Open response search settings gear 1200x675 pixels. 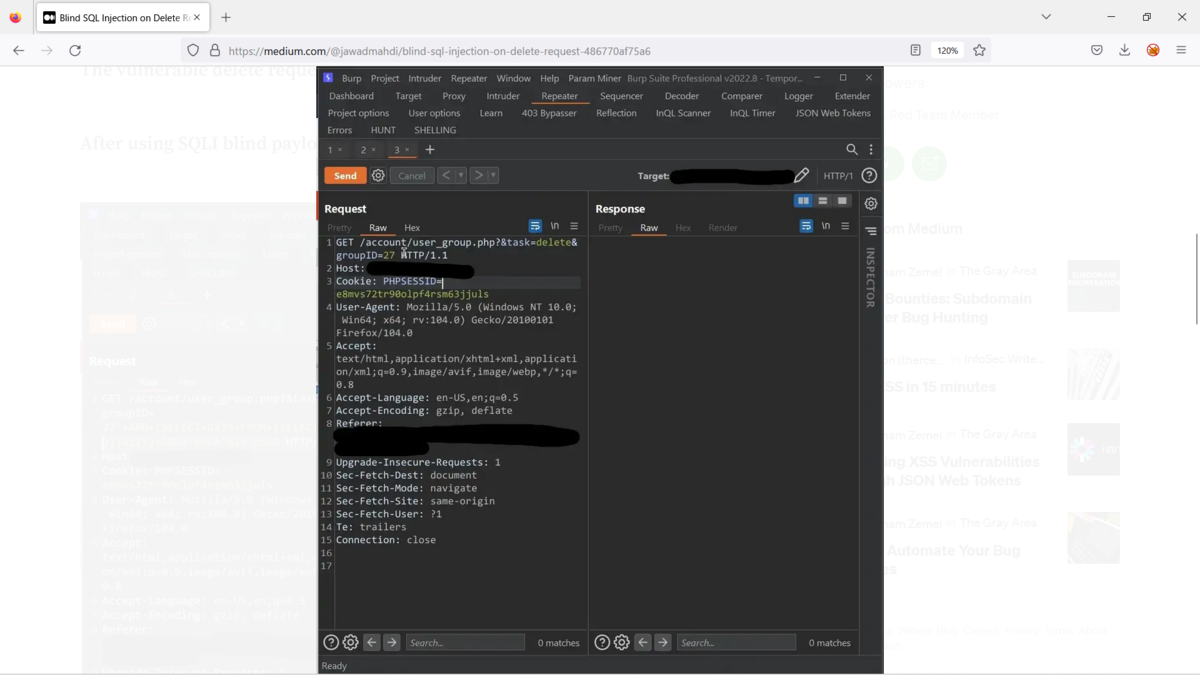pos(622,642)
